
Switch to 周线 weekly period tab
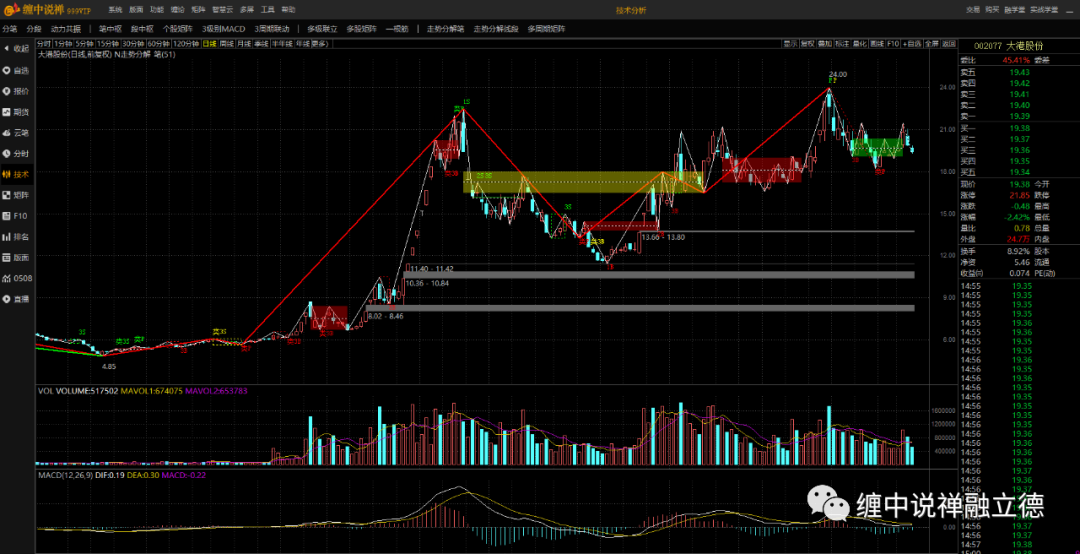click(227, 43)
